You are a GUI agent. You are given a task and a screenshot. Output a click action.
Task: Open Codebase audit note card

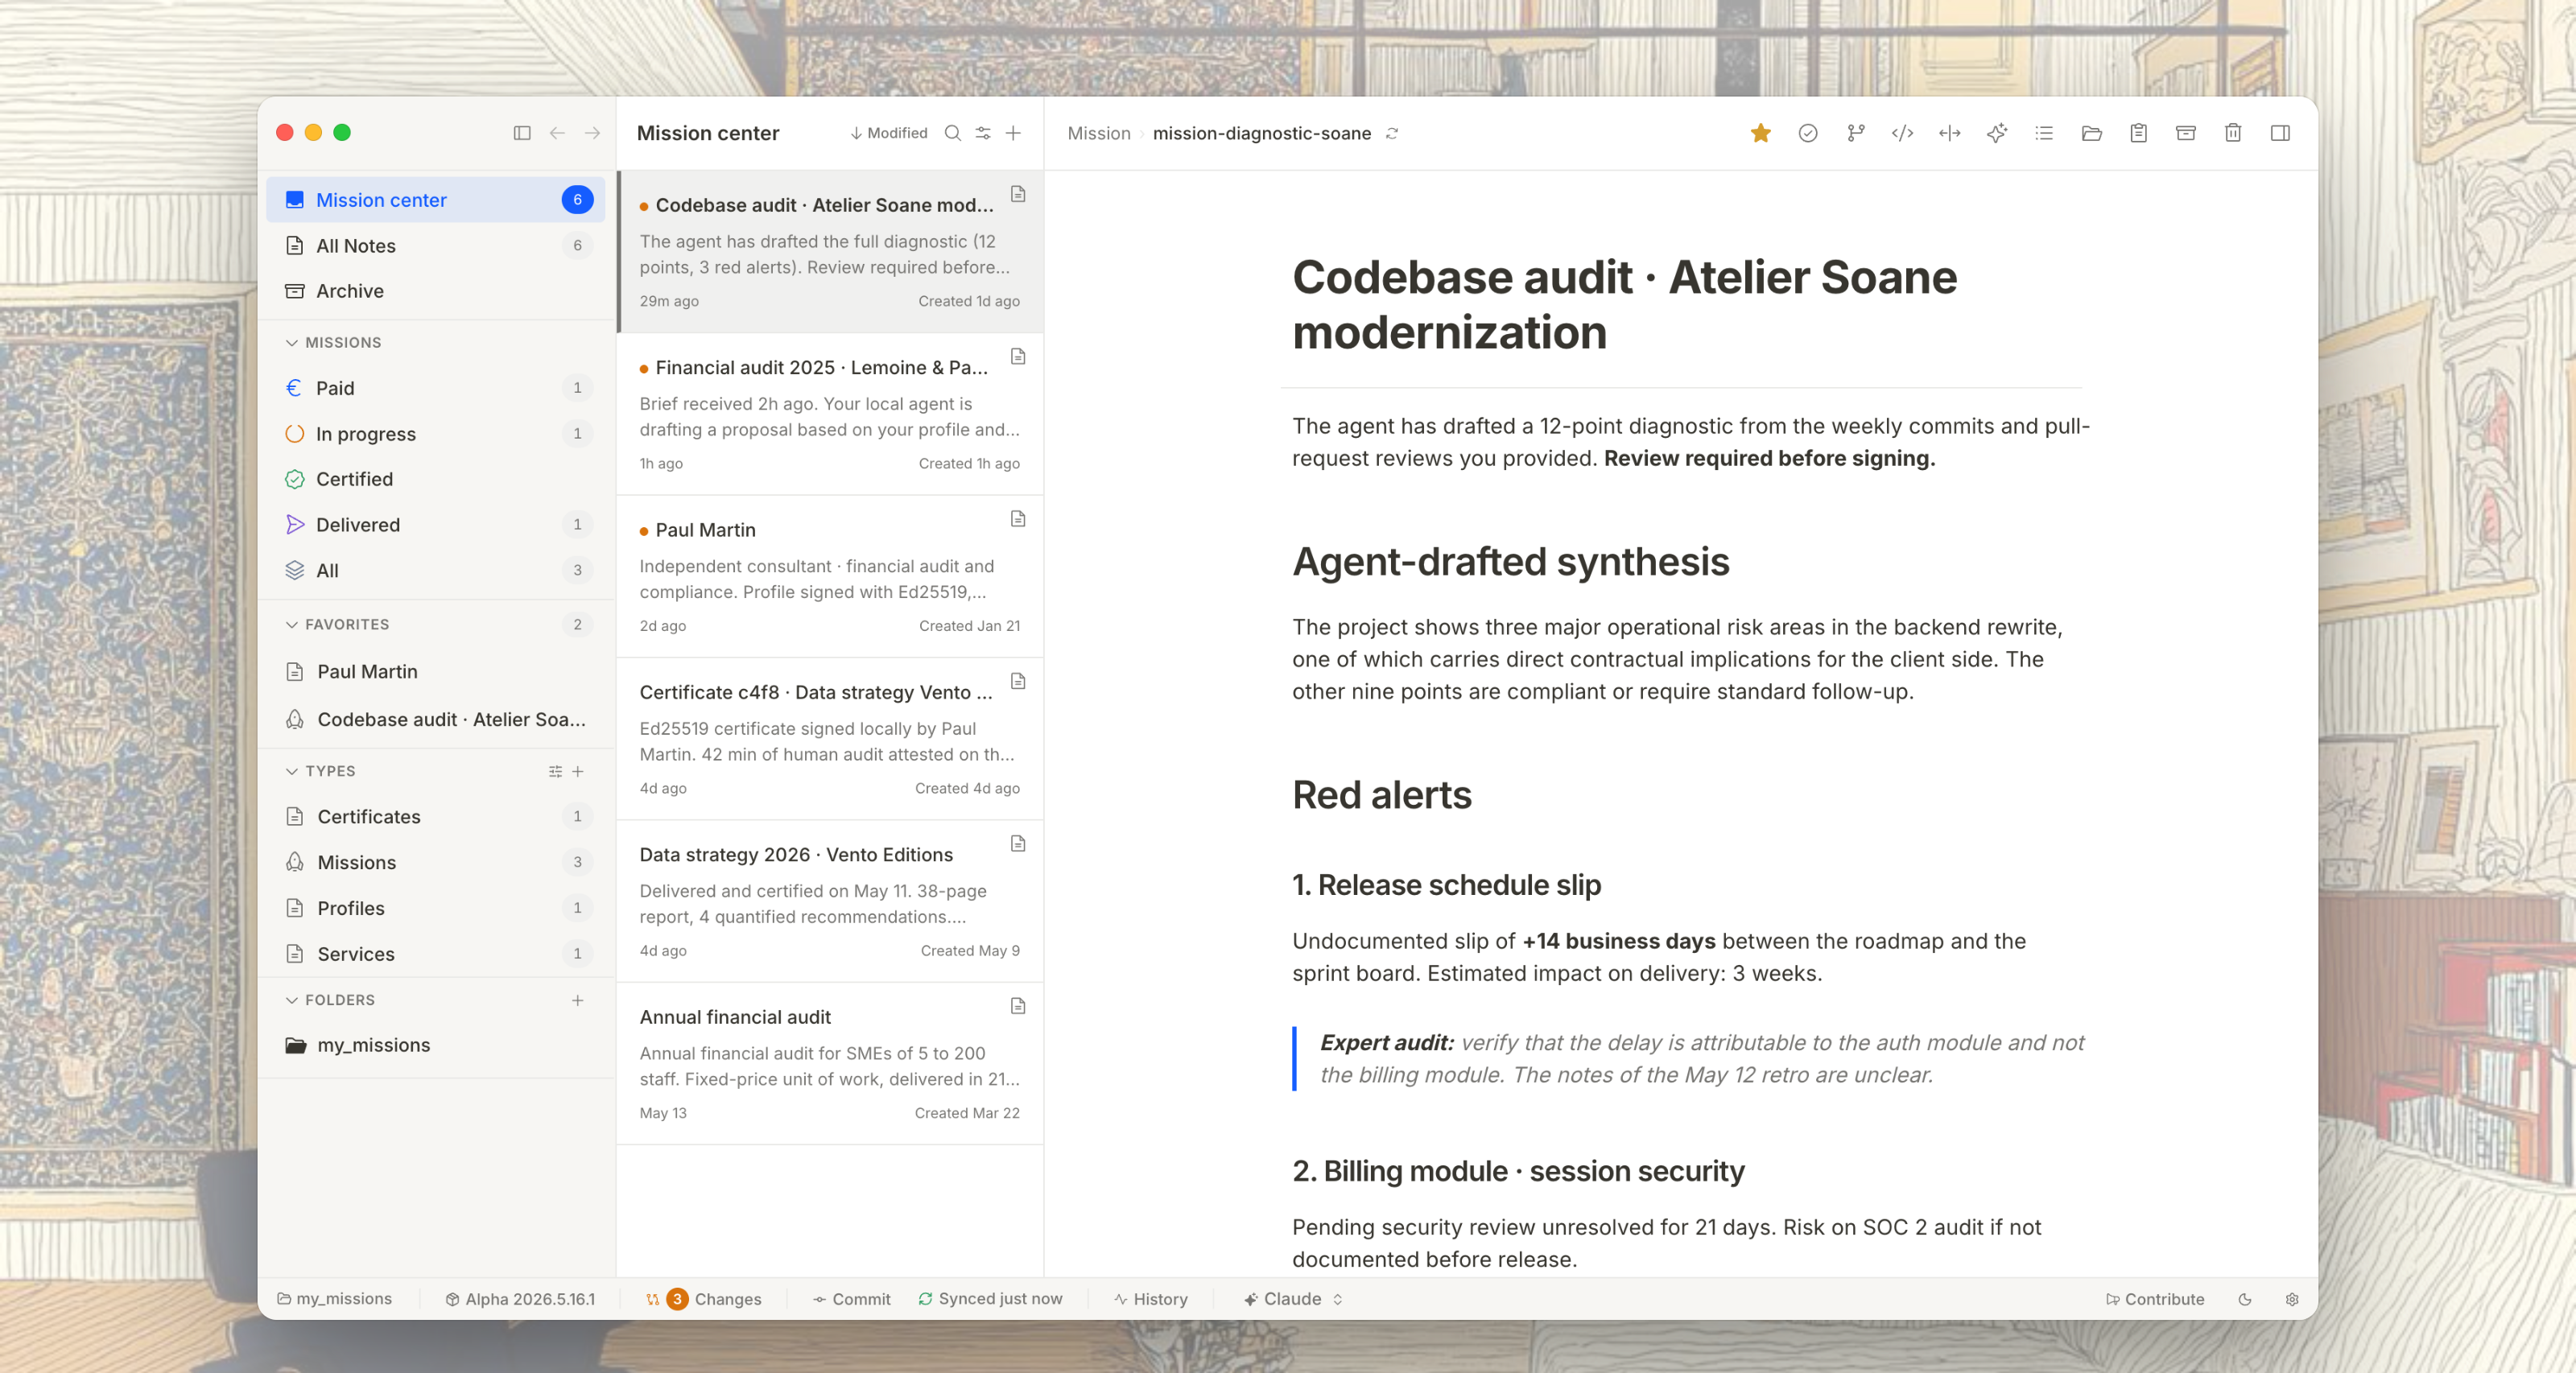830,251
